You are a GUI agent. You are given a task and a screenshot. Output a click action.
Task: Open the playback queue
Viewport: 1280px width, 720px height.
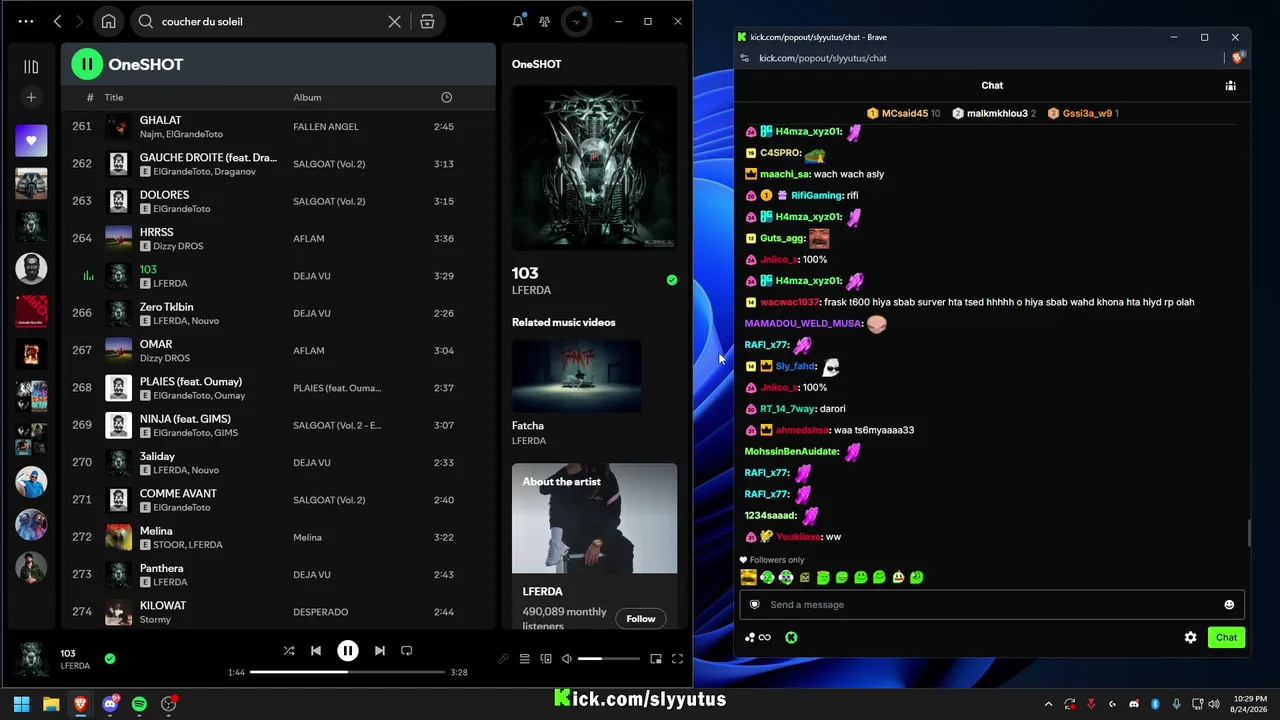click(x=524, y=659)
